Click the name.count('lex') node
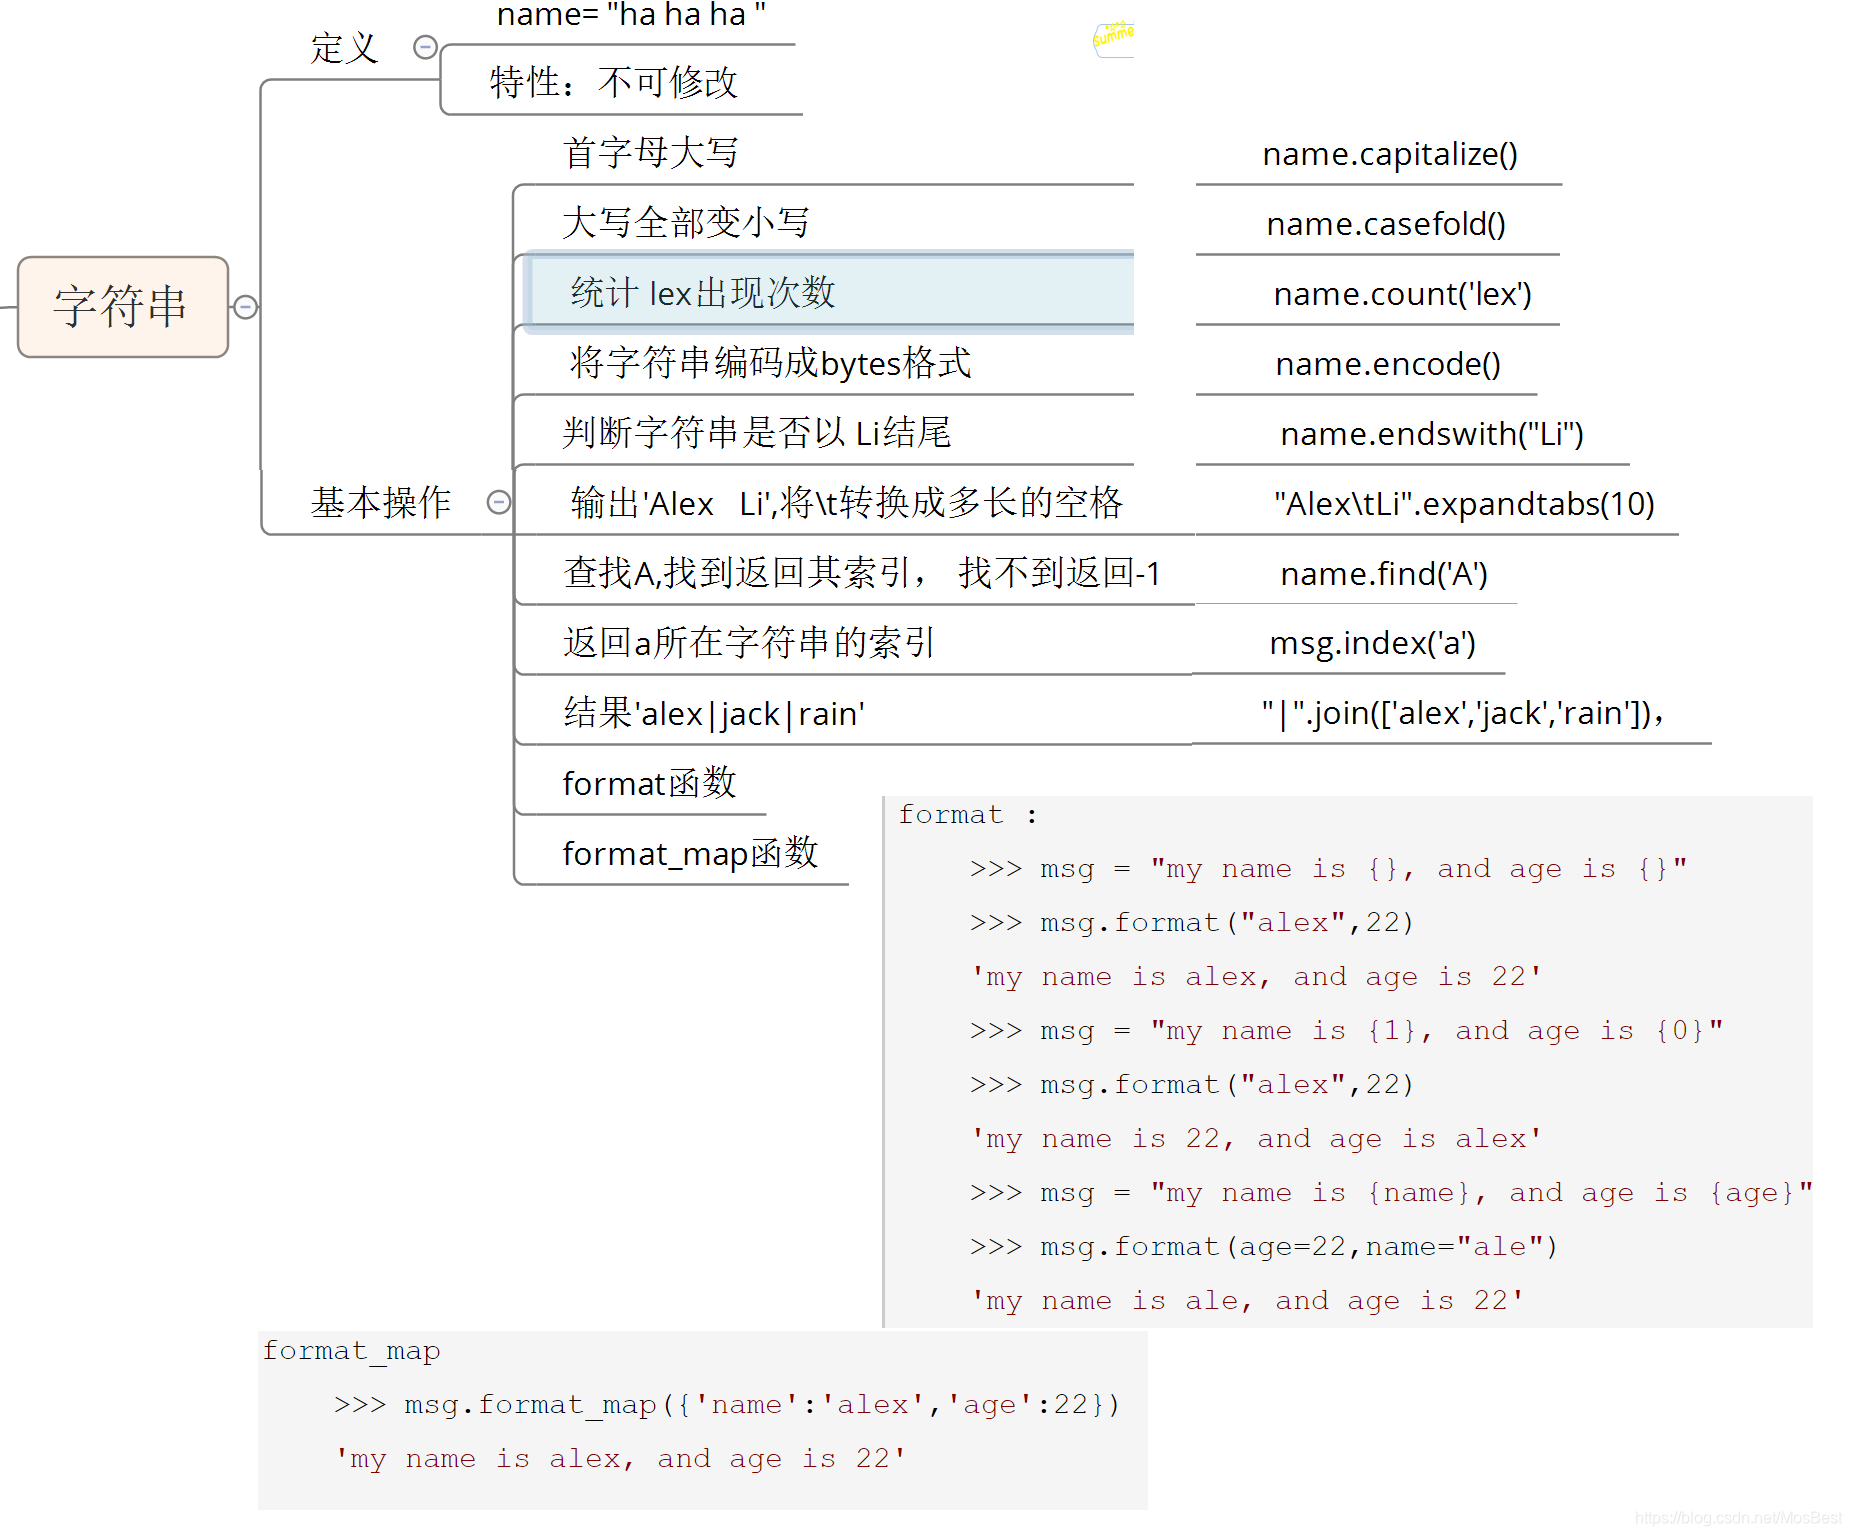Screen dimensions: 1852x1536 [x=1403, y=294]
